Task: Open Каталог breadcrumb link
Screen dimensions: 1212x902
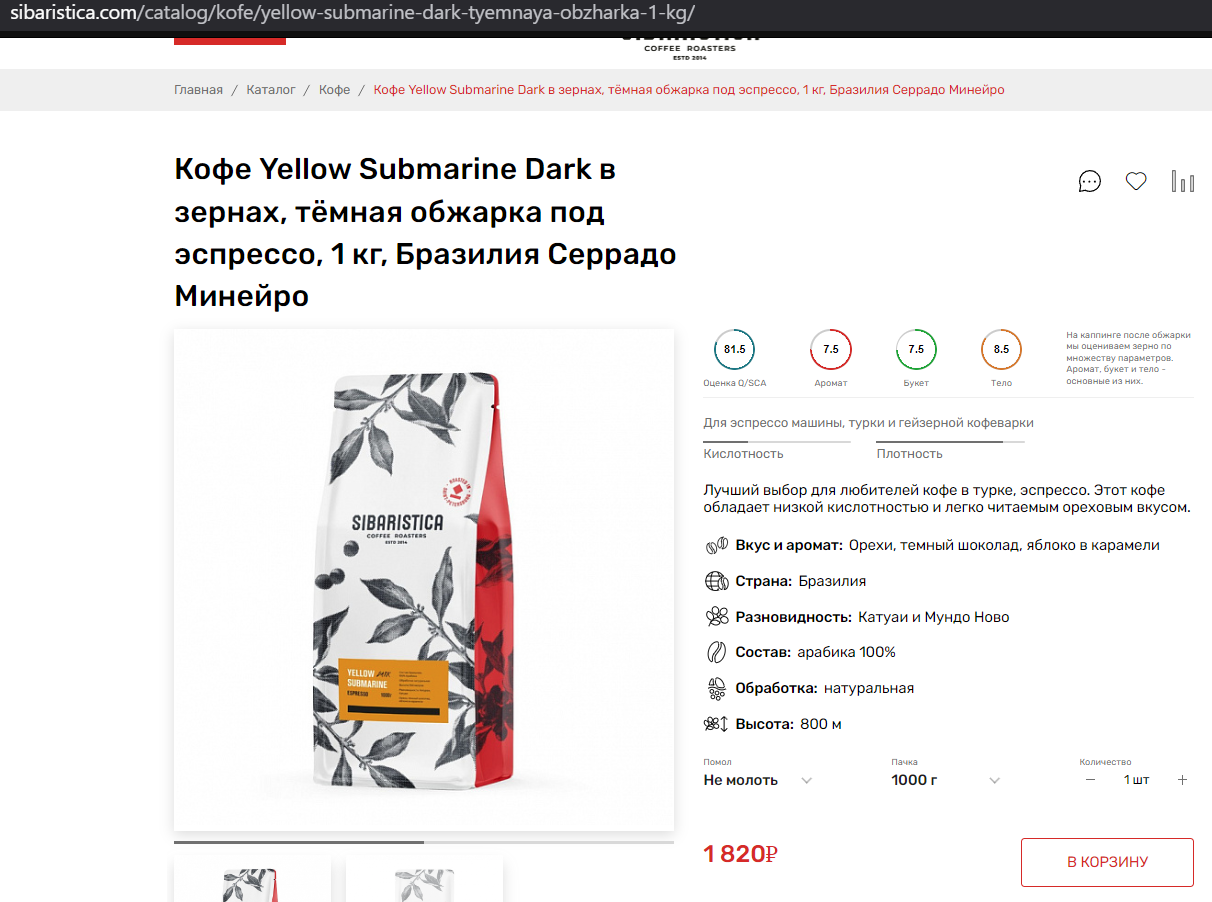Action: point(271,90)
